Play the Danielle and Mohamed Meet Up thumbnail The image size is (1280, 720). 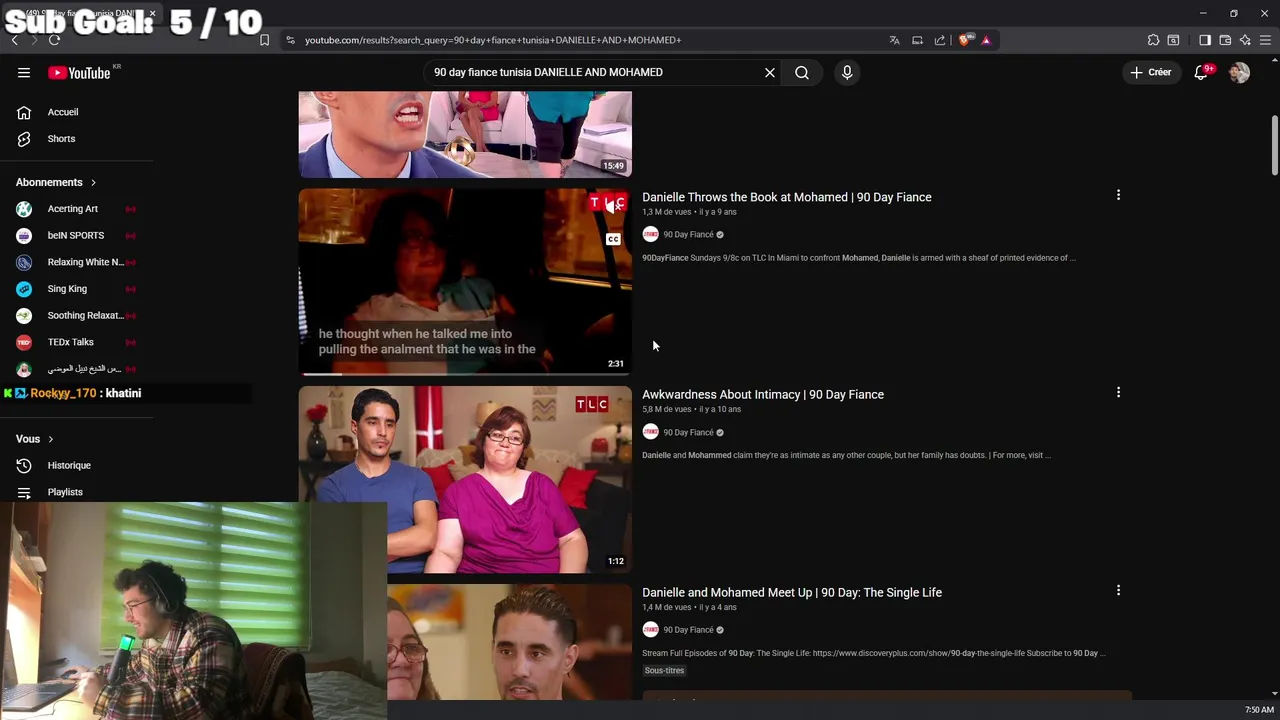point(510,641)
